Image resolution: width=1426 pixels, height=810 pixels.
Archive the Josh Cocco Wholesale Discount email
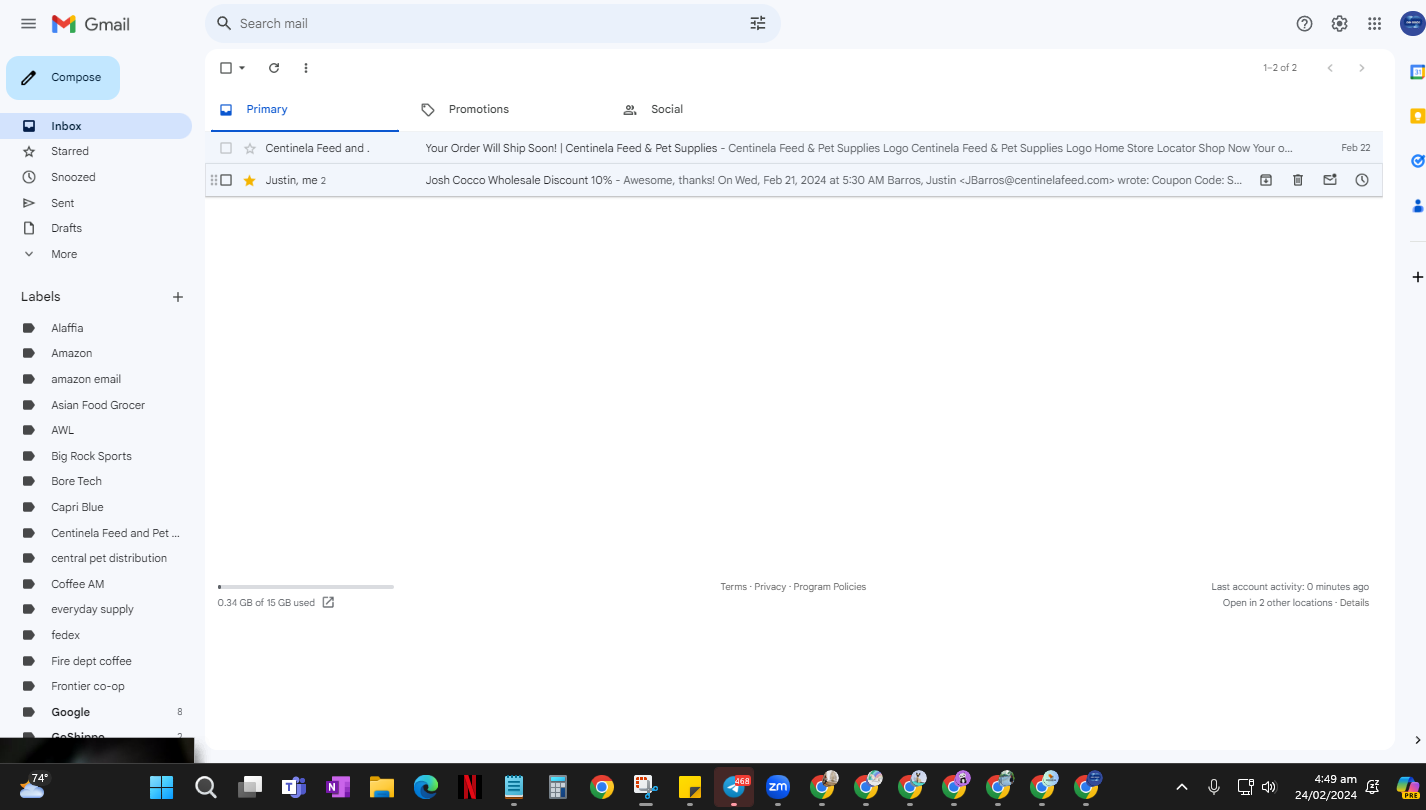(1265, 180)
